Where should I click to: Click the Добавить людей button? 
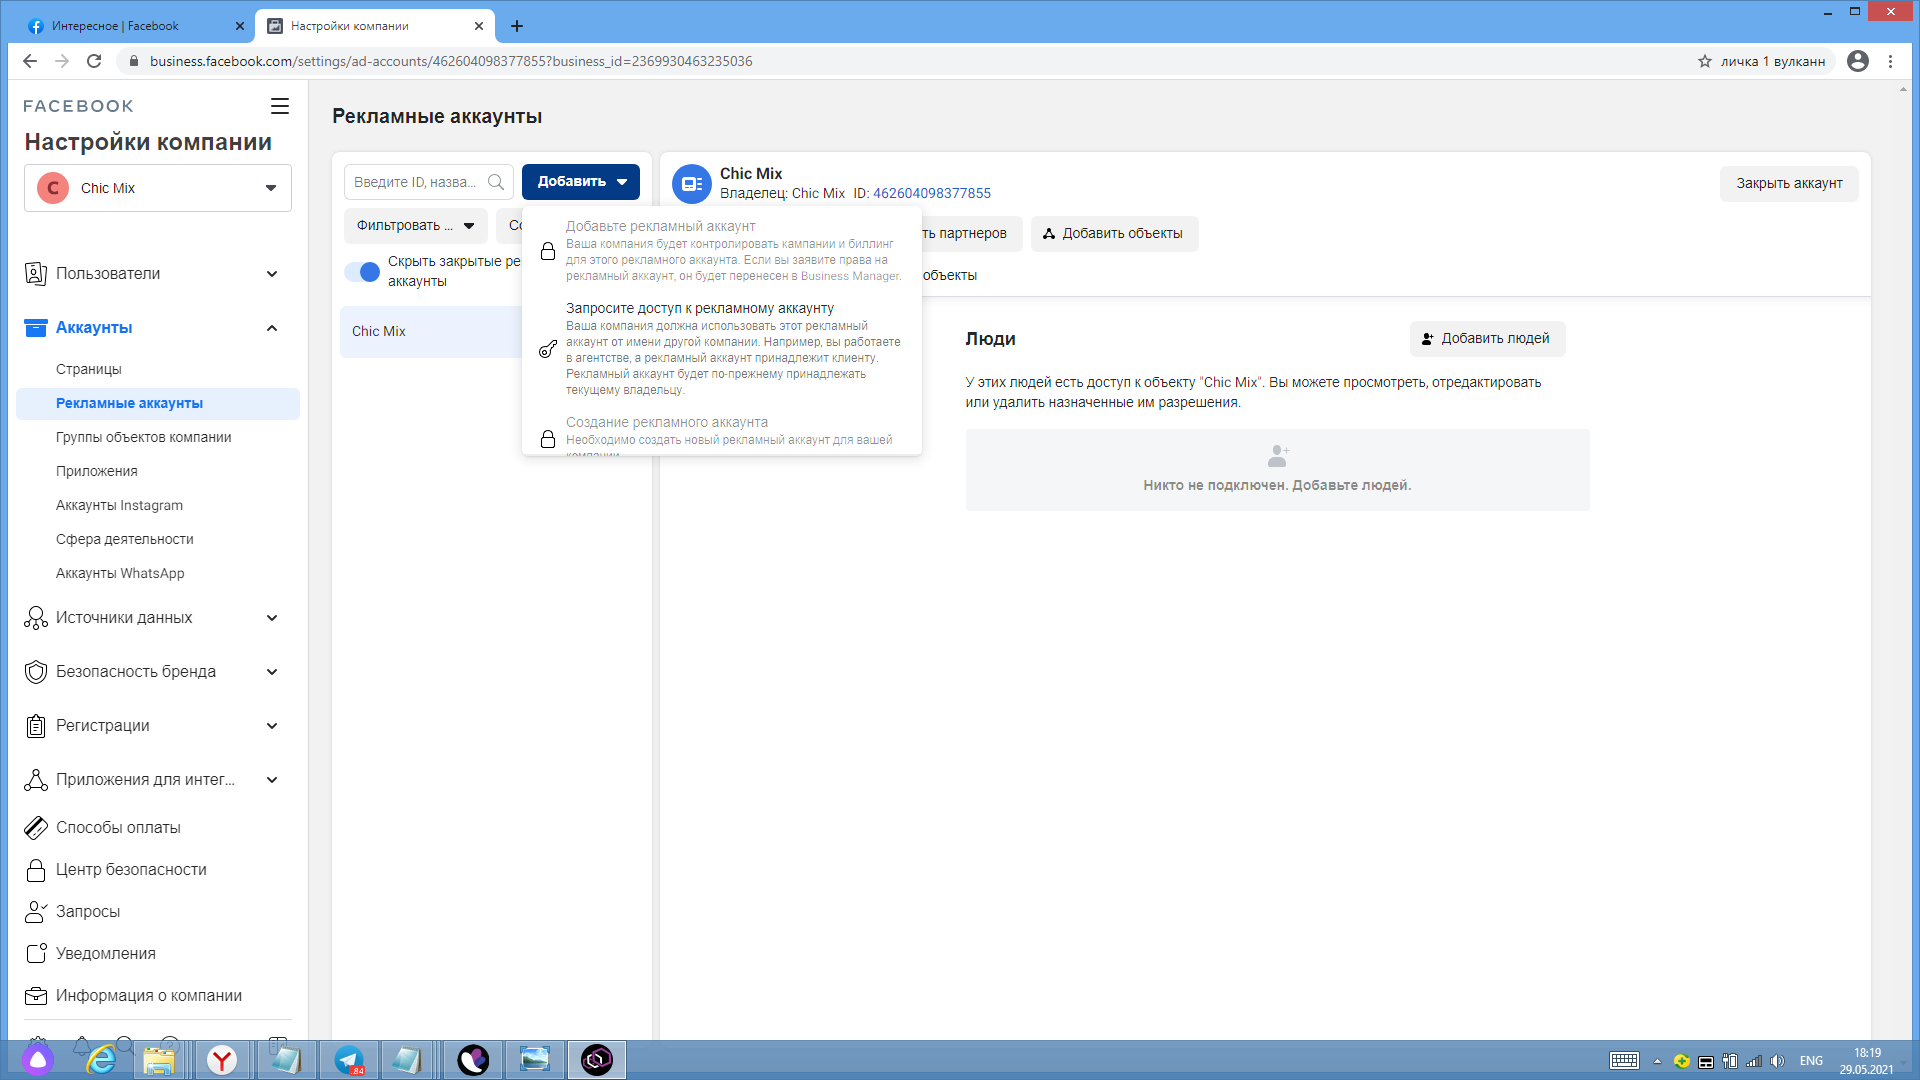[x=1487, y=339]
